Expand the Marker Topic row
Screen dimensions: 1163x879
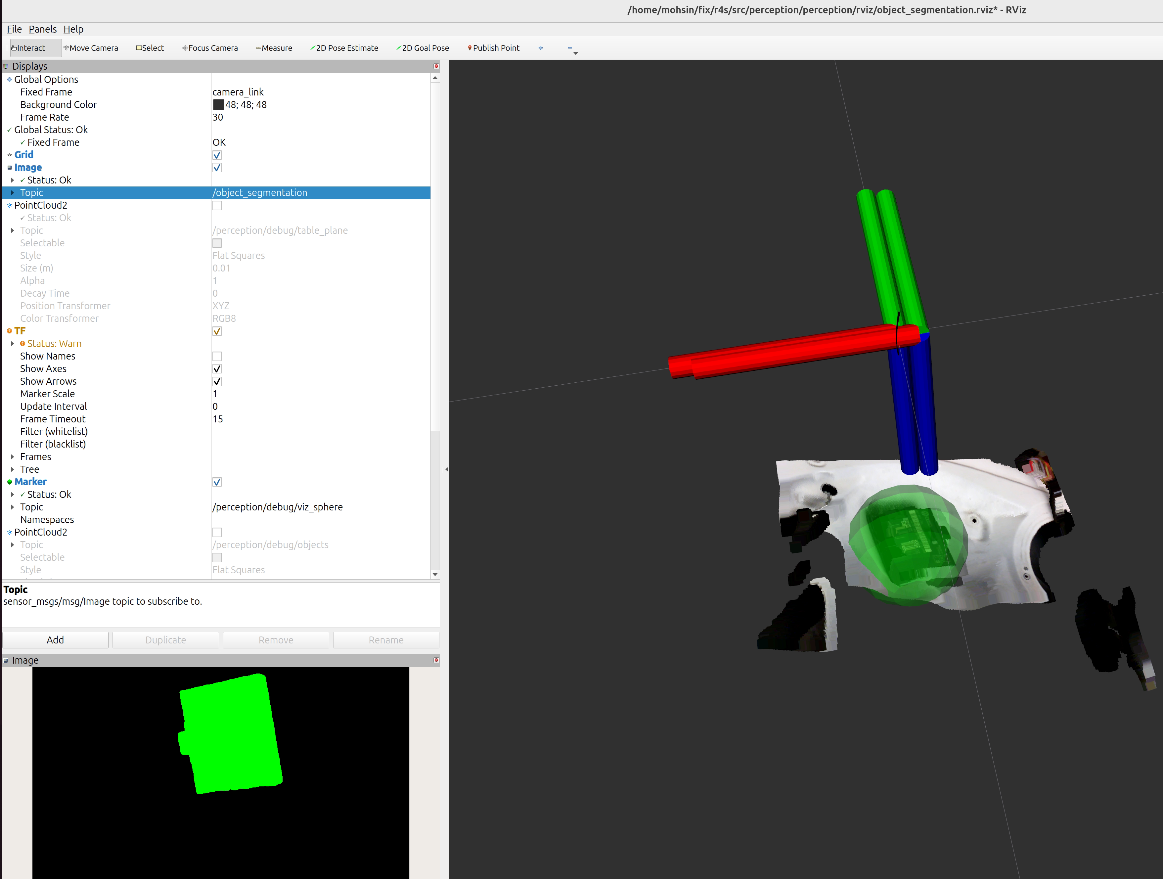pos(12,507)
